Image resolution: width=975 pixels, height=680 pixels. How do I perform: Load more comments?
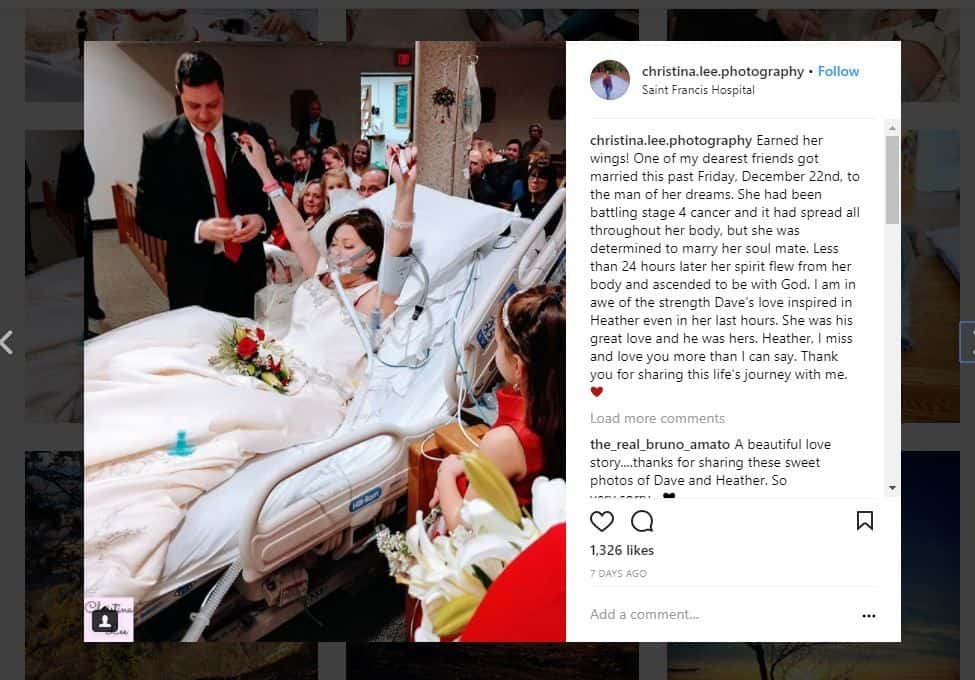tap(657, 418)
